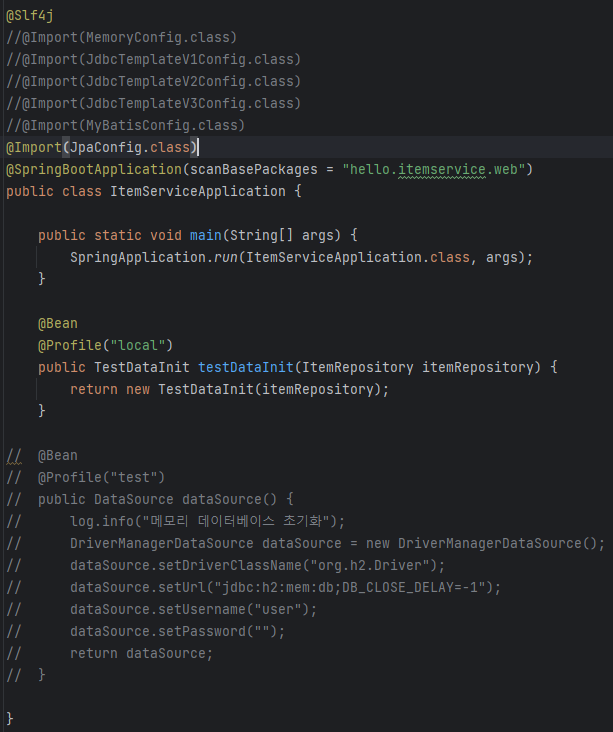
Task: Click the commented-out @Bean annotation
Action: (x=58, y=456)
